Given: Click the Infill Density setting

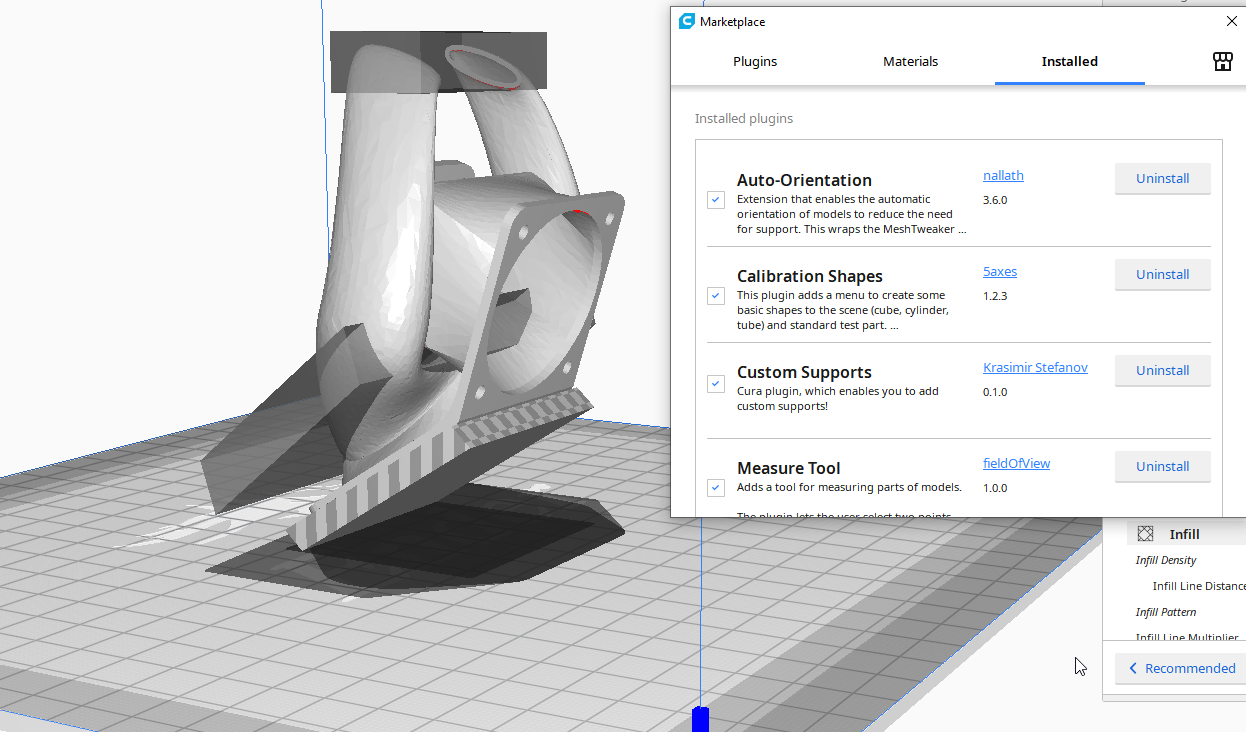Looking at the screenshot, I should 1166,560.
